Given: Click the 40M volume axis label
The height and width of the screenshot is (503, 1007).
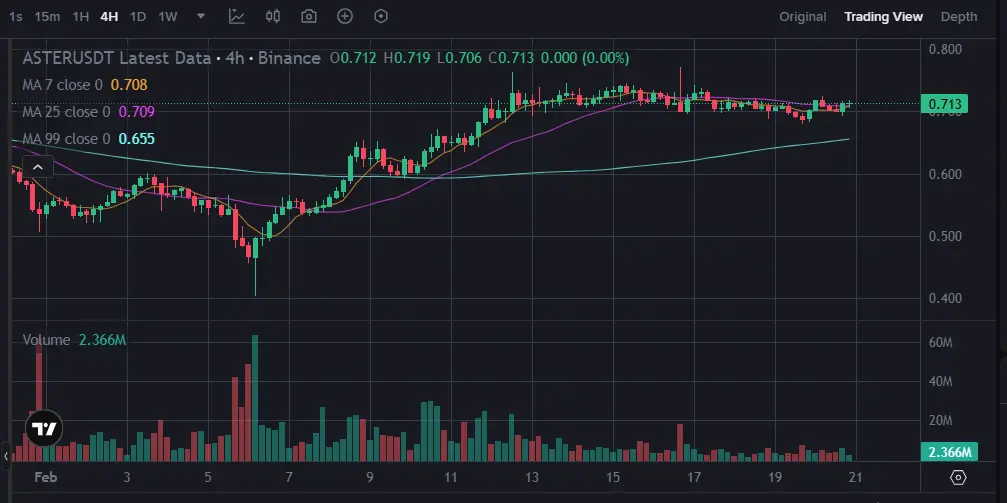Looking at the screenshot, I should click(940, 382).
